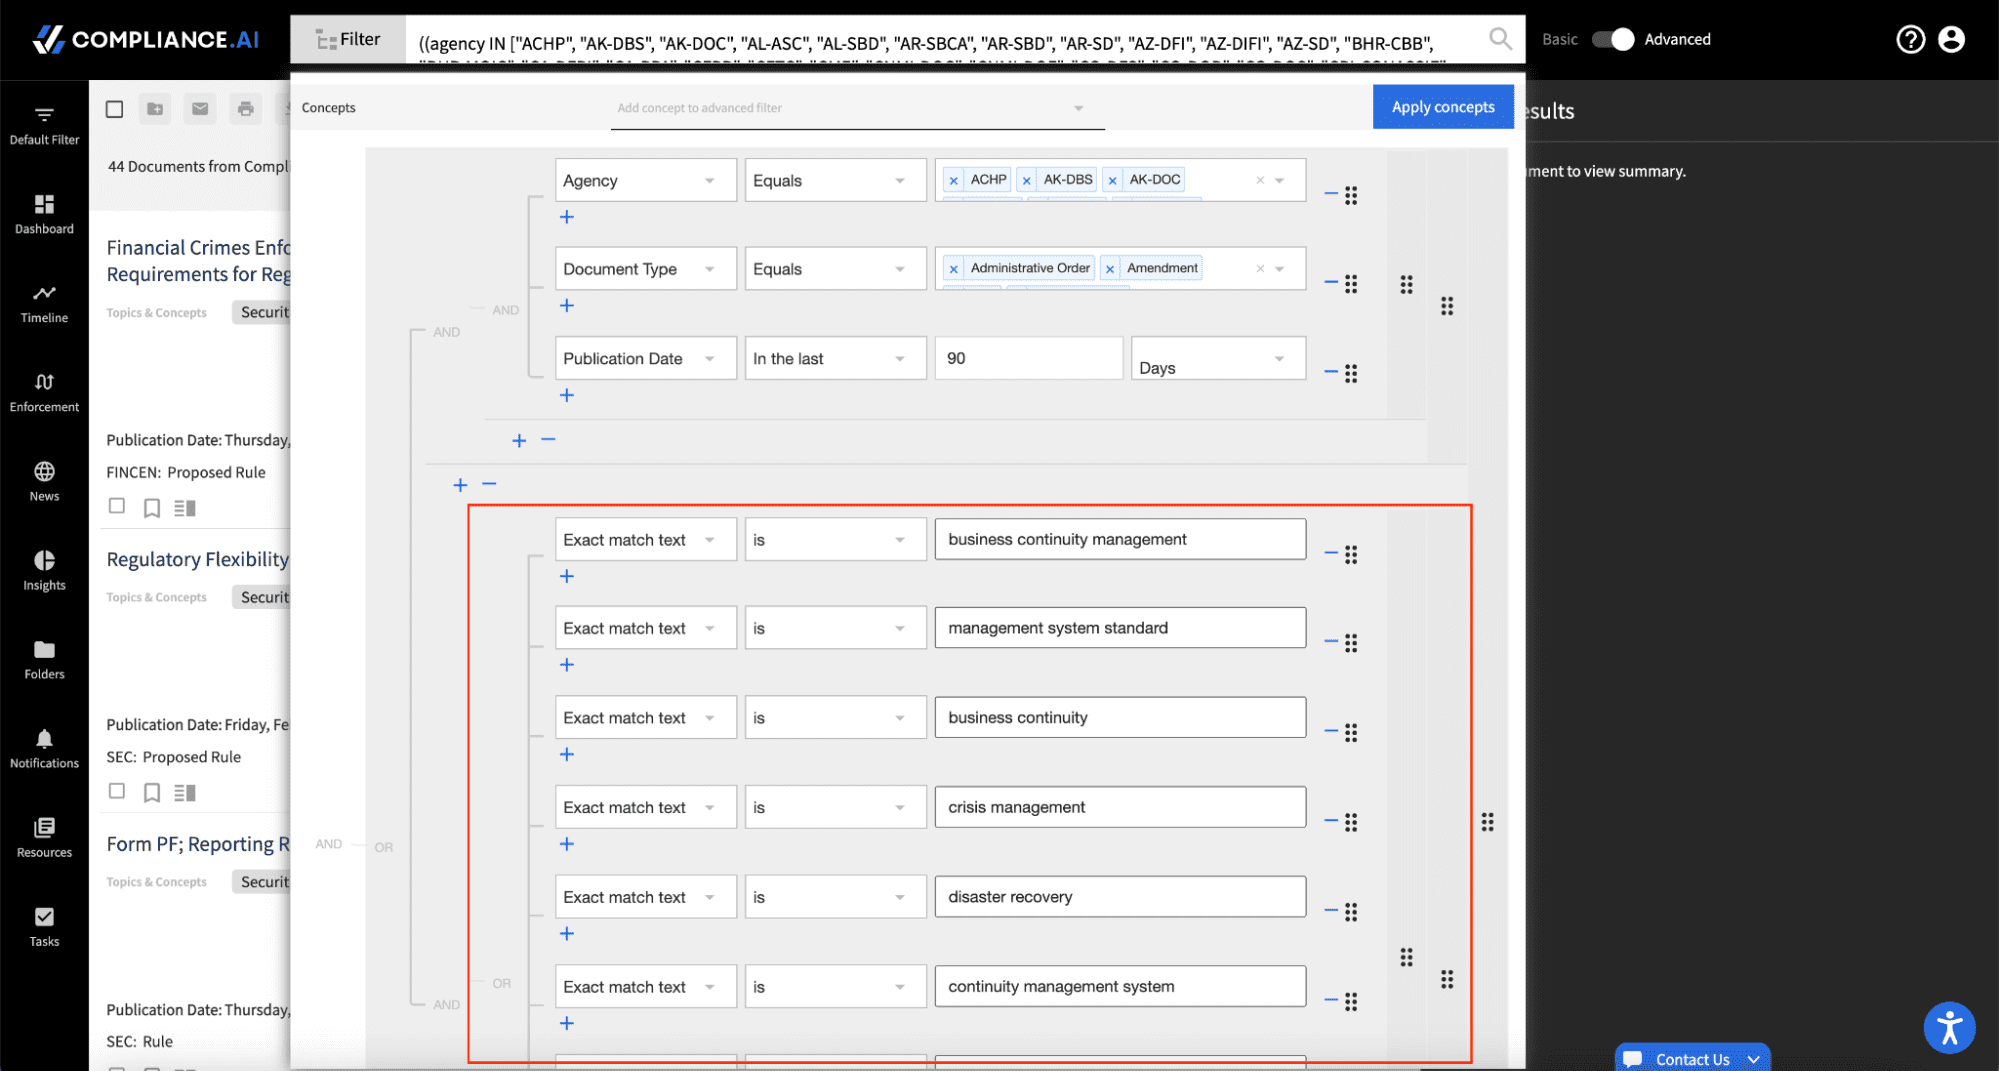The image size is (1999, 1071).
Task: Bookmark the FINCEN Proposed Rule document
Action: 152,508
